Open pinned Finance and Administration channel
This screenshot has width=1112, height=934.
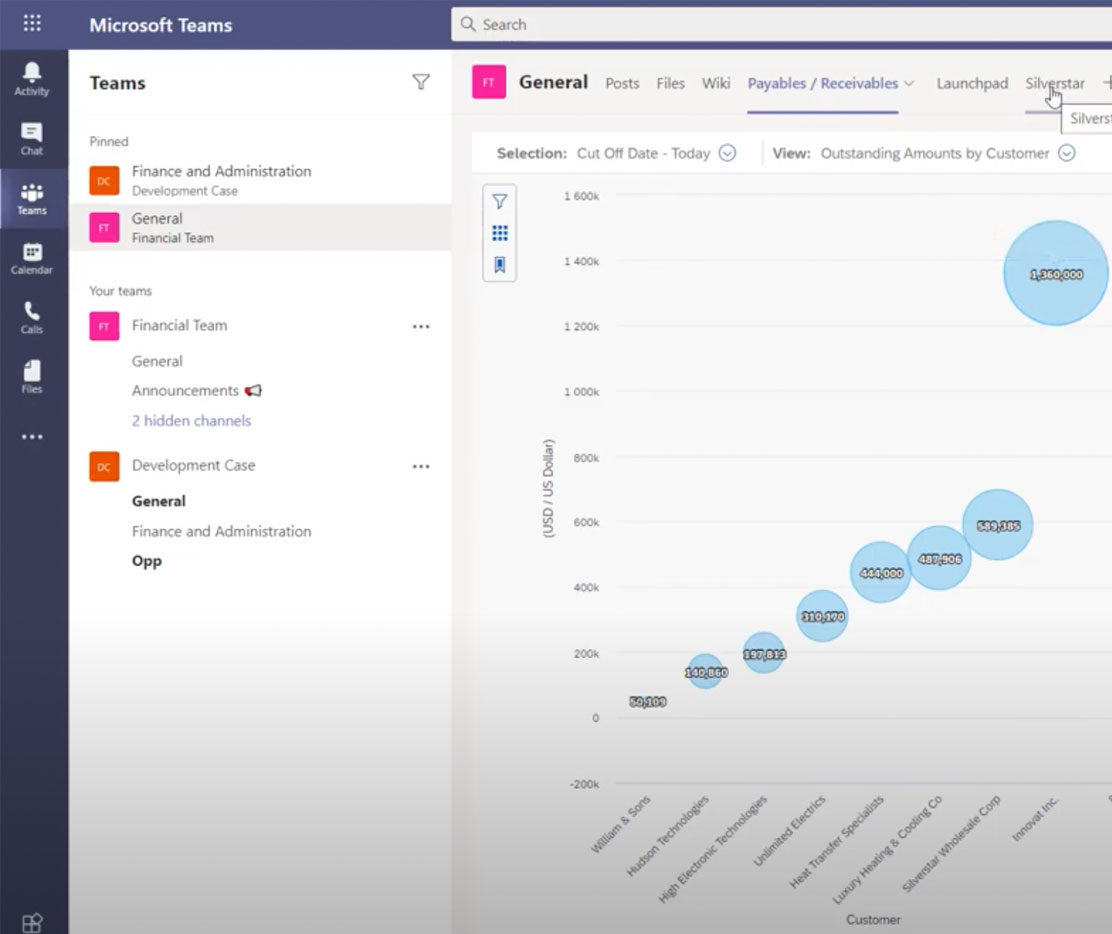point(260,180)
